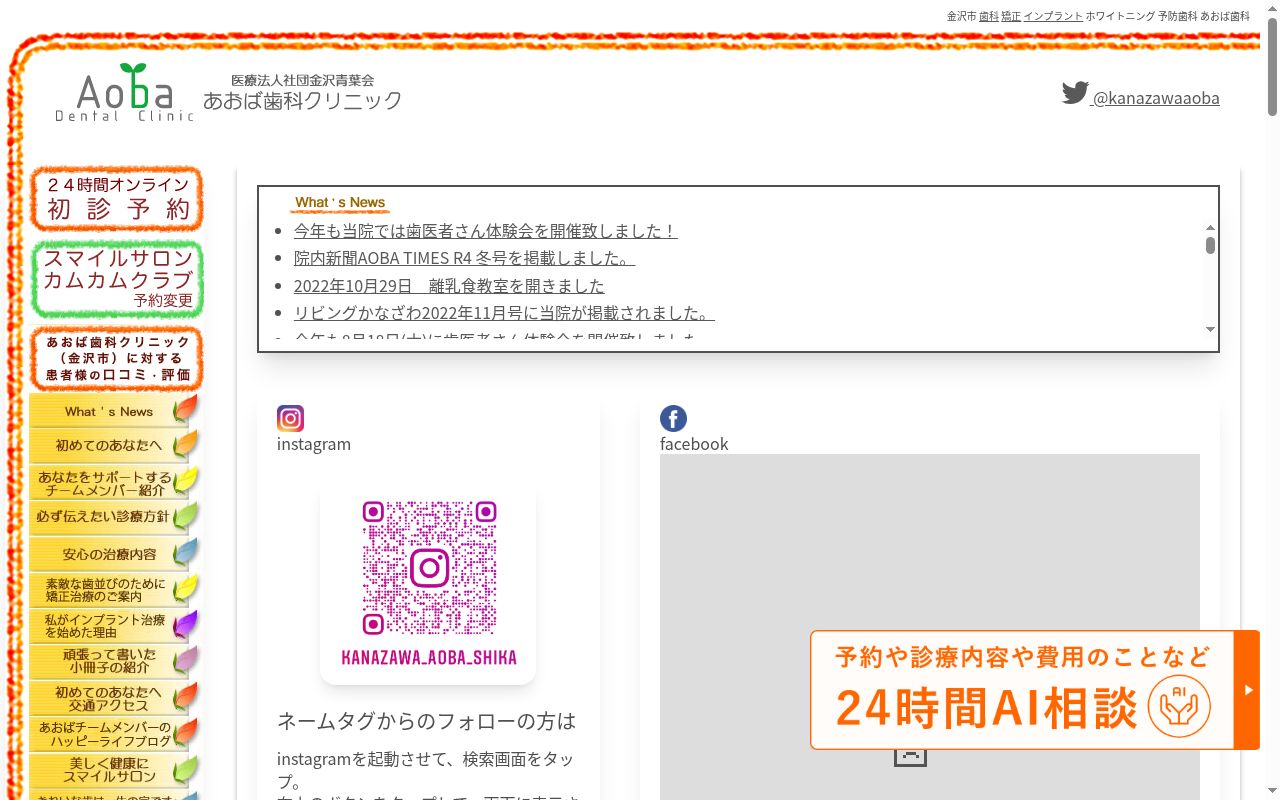Open 初めてのあなたへ menu item
Screen dimensions: 1280x800
(114, 446)
